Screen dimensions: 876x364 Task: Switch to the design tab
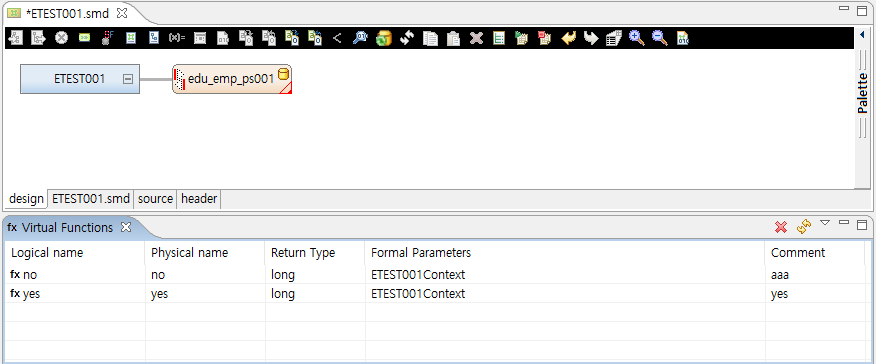pyautogui.click(x=26, y=199)
